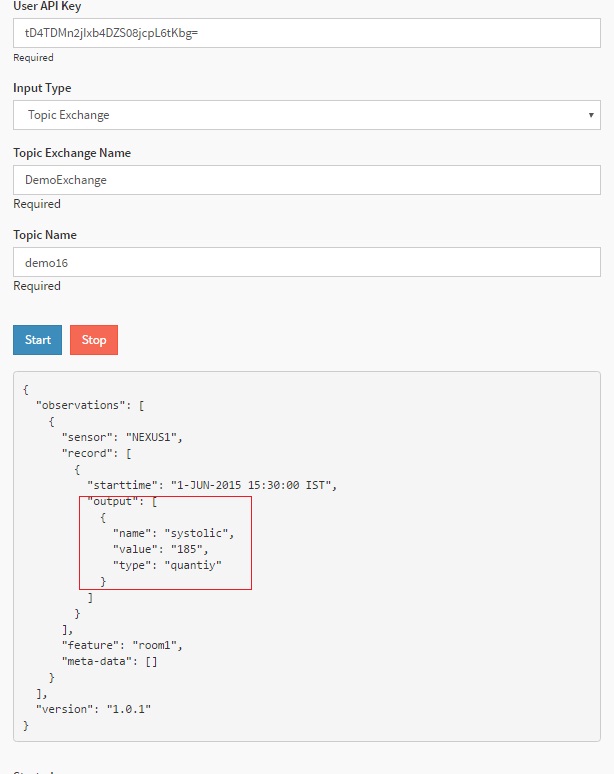The image size is (614, 774).
Task: Click the User API Key label
Action: tap(47, 6)
